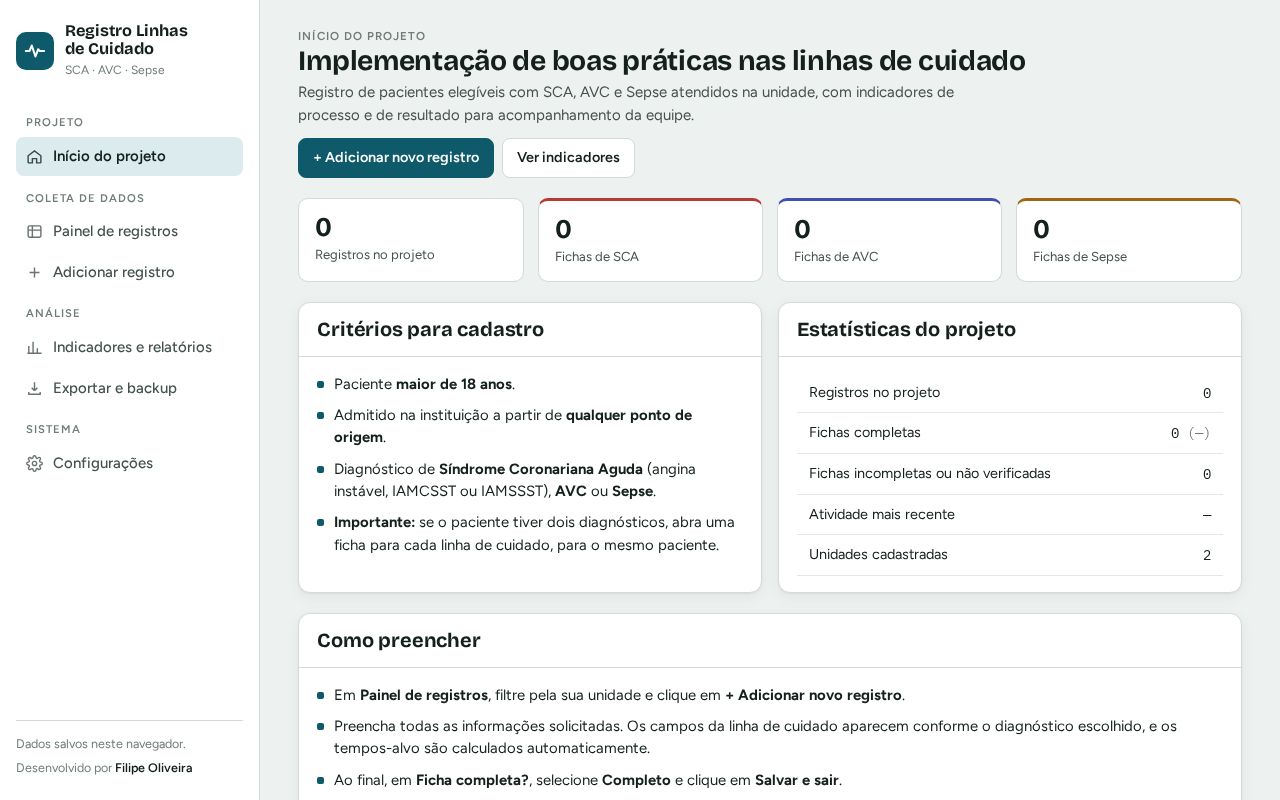Click Fichas incompletas ou não verificadas row
Image resolution: width=1280 pixels, height=800 pixels.
pos(1010,474)
